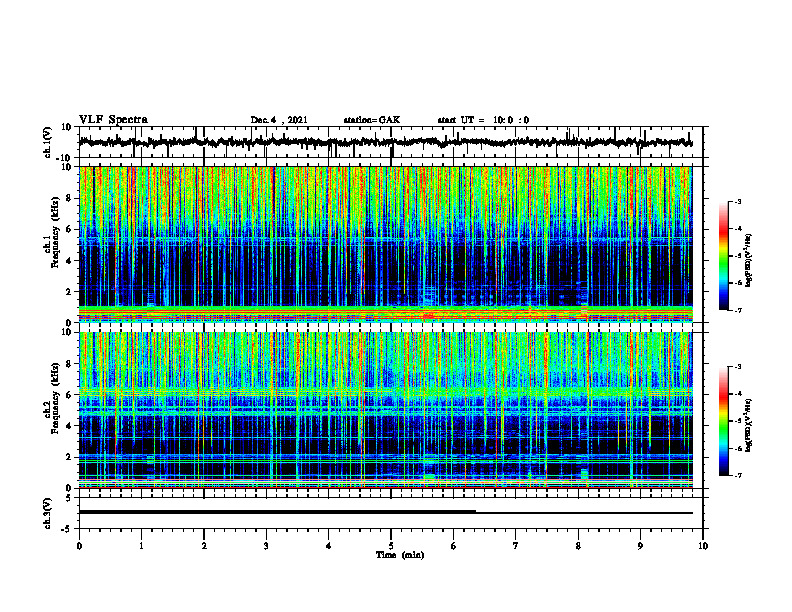Image resolution: width=792 pixels, height=612 pixels.
Task: Click the ch.1 spectrogram image
Action: pos(386,244)
